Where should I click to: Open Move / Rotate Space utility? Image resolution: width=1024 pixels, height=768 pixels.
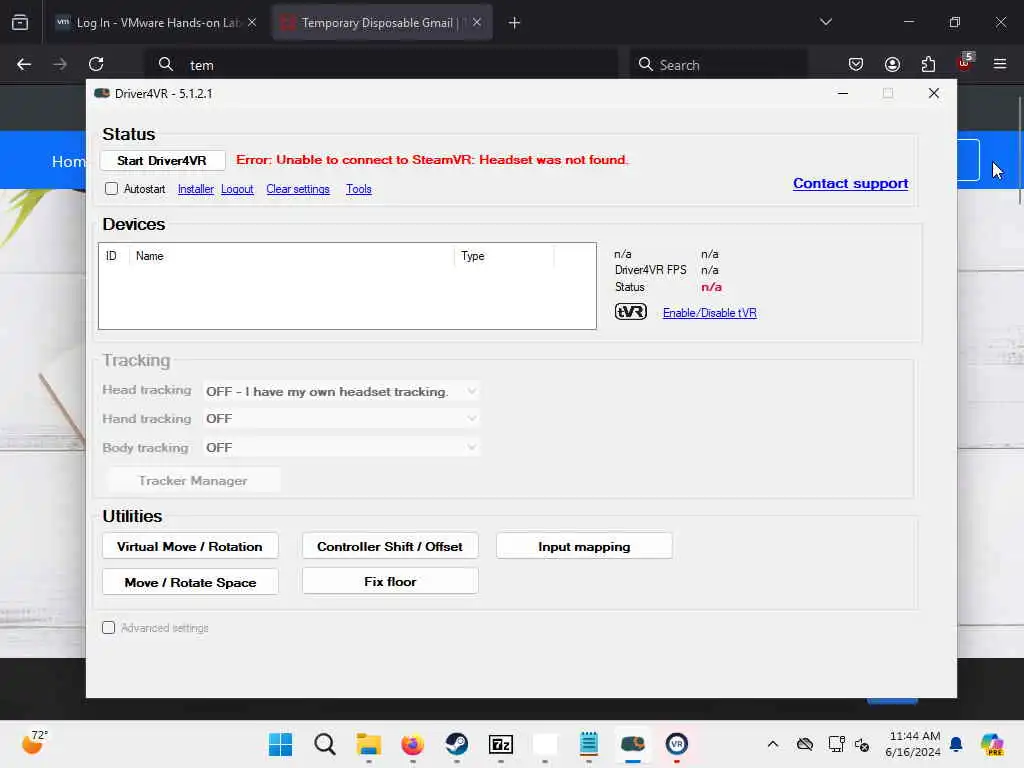click(x=190, y=582)
